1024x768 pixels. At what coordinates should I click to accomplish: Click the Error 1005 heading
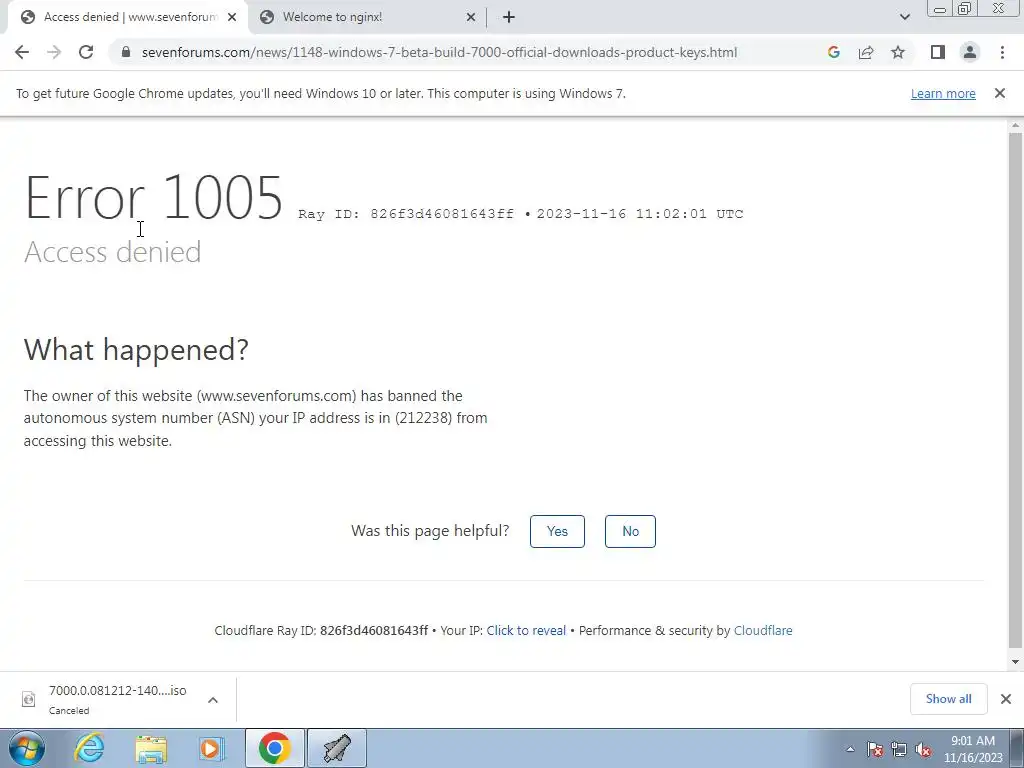pos(153,197)
